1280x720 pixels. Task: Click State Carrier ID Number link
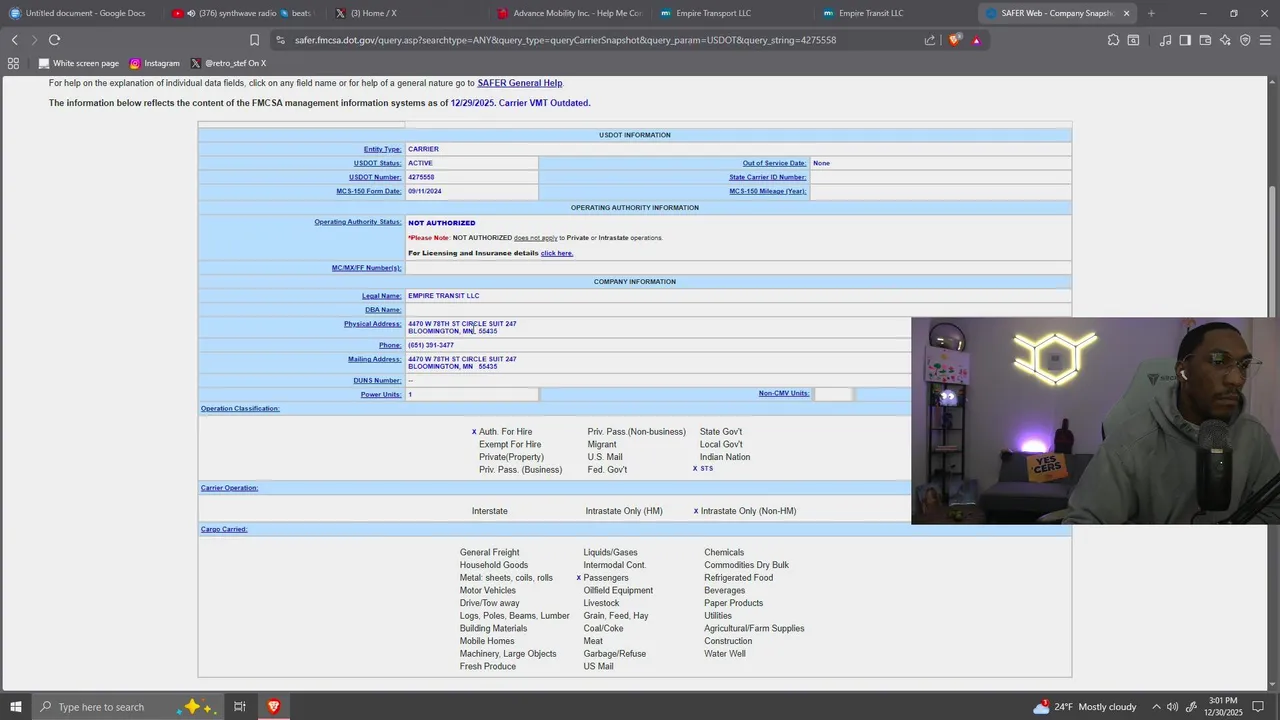(767, 177)
